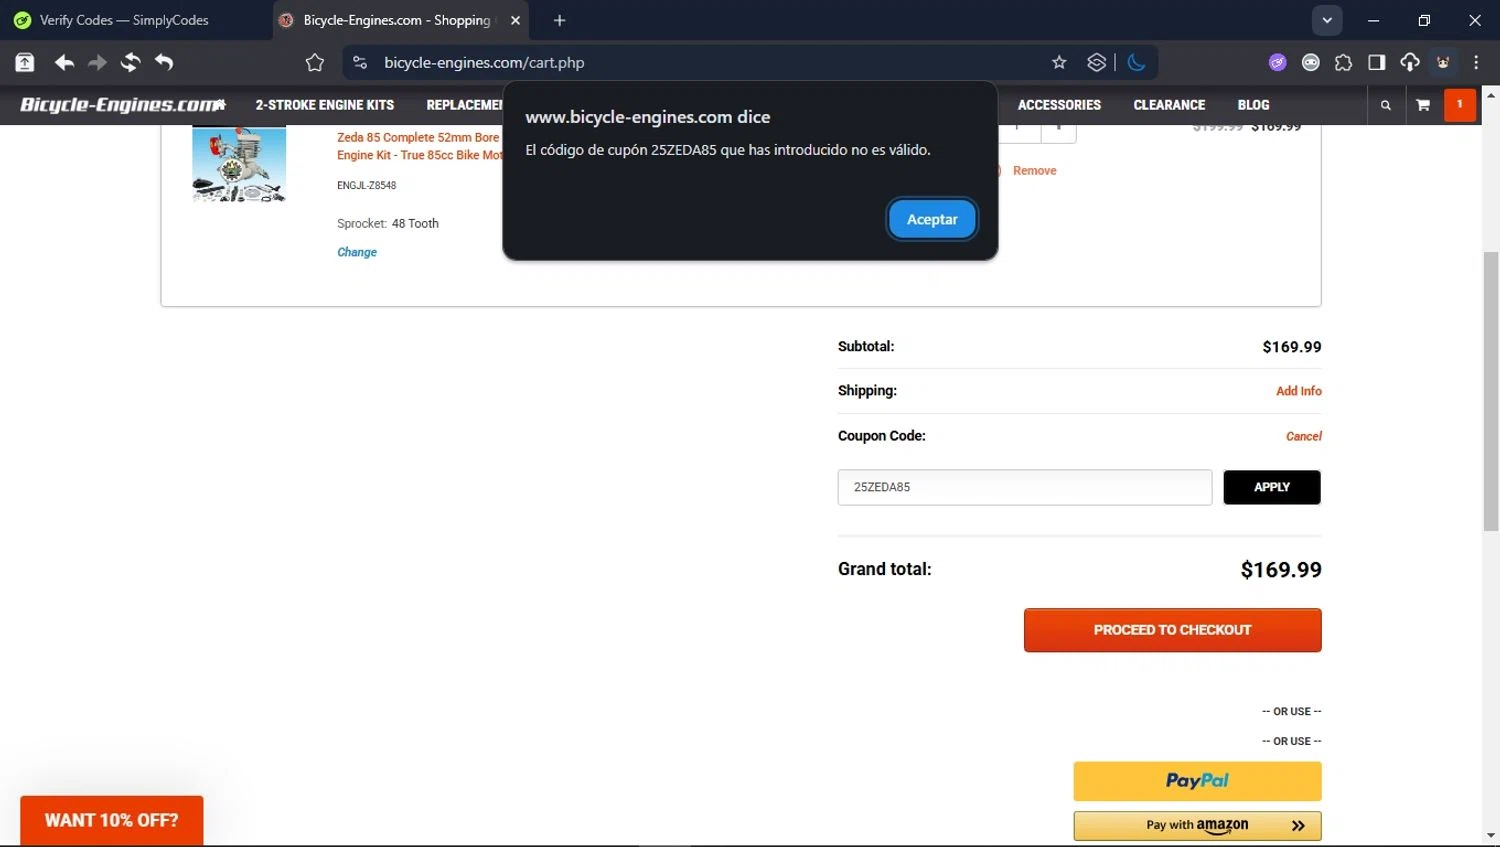Click Add Info for shipping
1500x847 pixels.
1299,391
